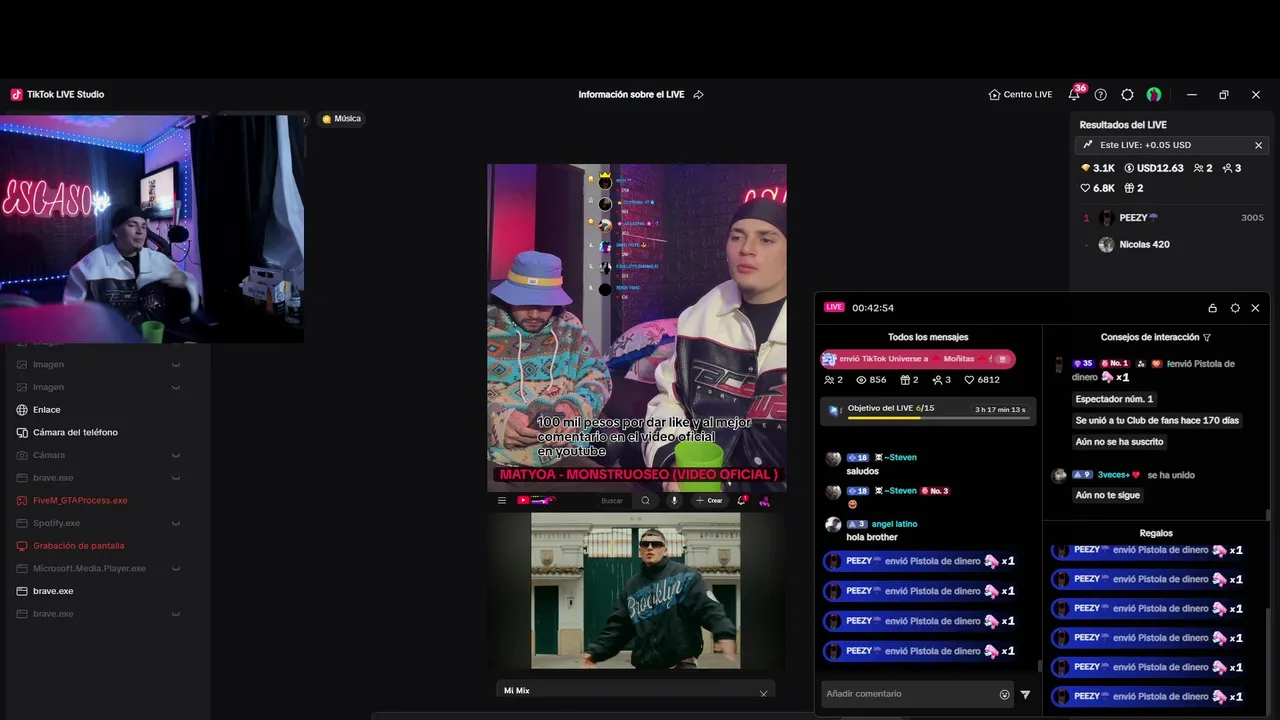Click the lock icon in the chat window header
The height and width of the screenshot is (720, 1280).
pos(1213,308)
